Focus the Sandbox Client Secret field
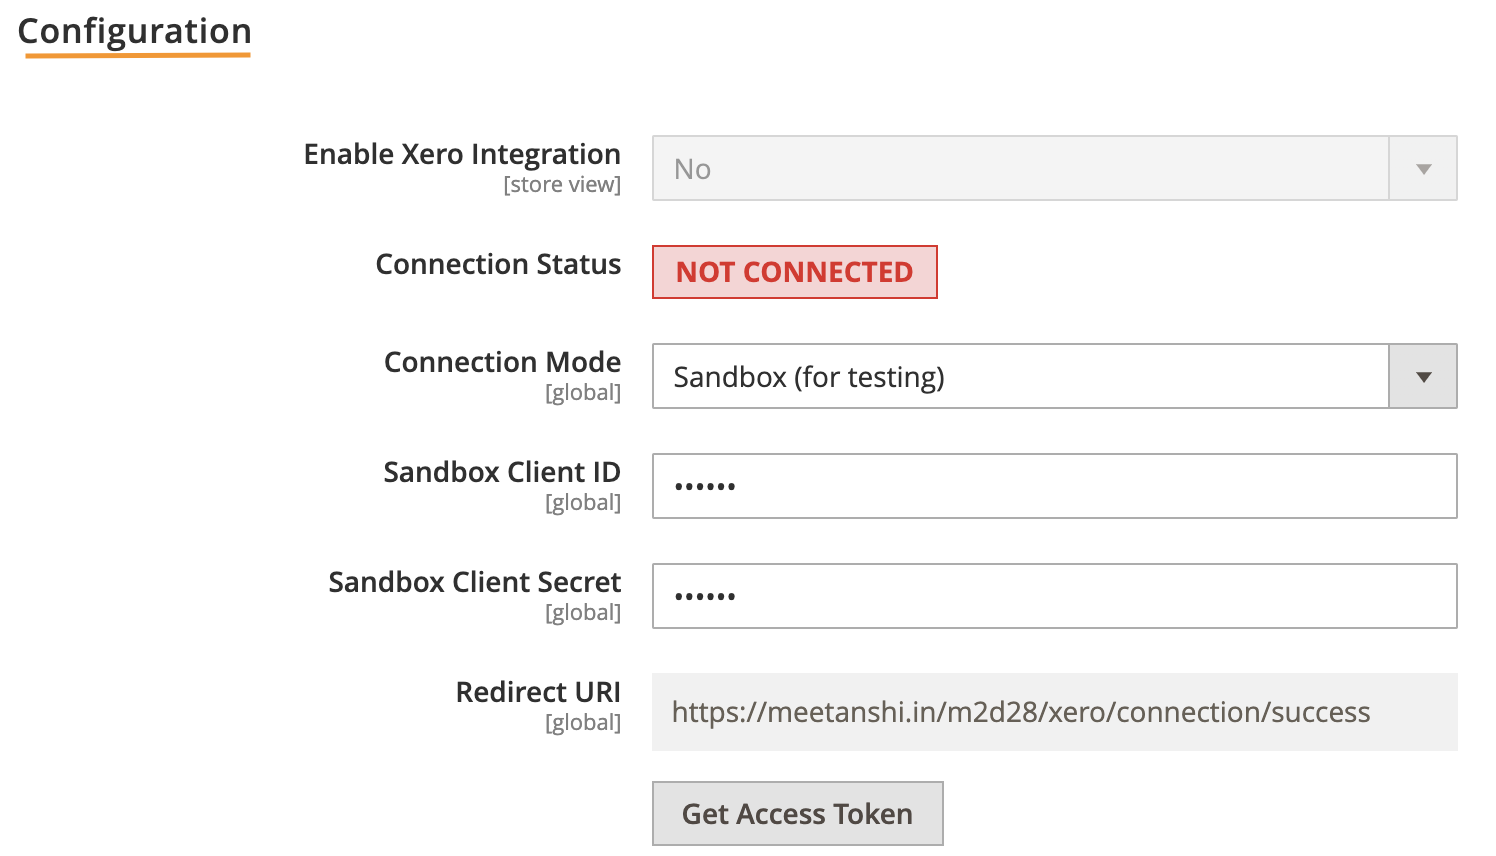This screenshot has height=856, width=1496. (1054, 596)
